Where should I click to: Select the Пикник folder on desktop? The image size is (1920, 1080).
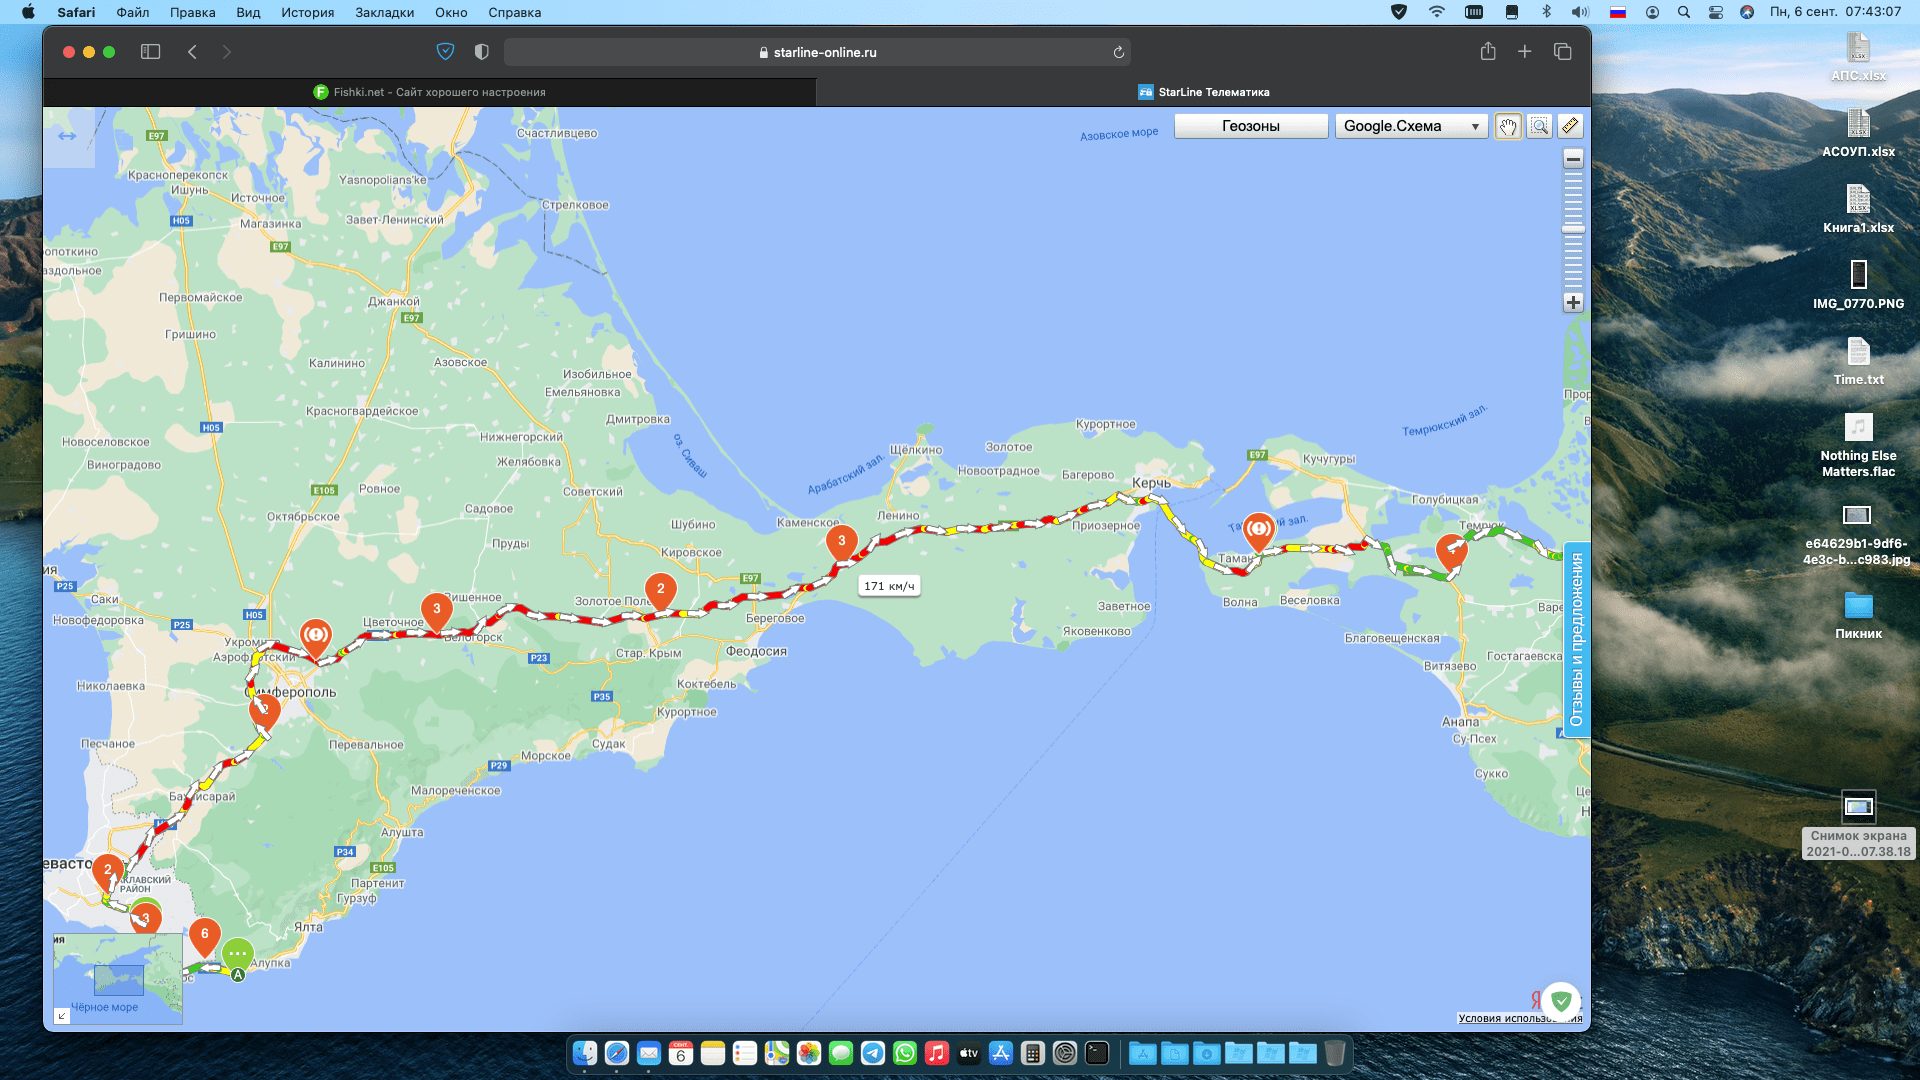coord(1858,614)
